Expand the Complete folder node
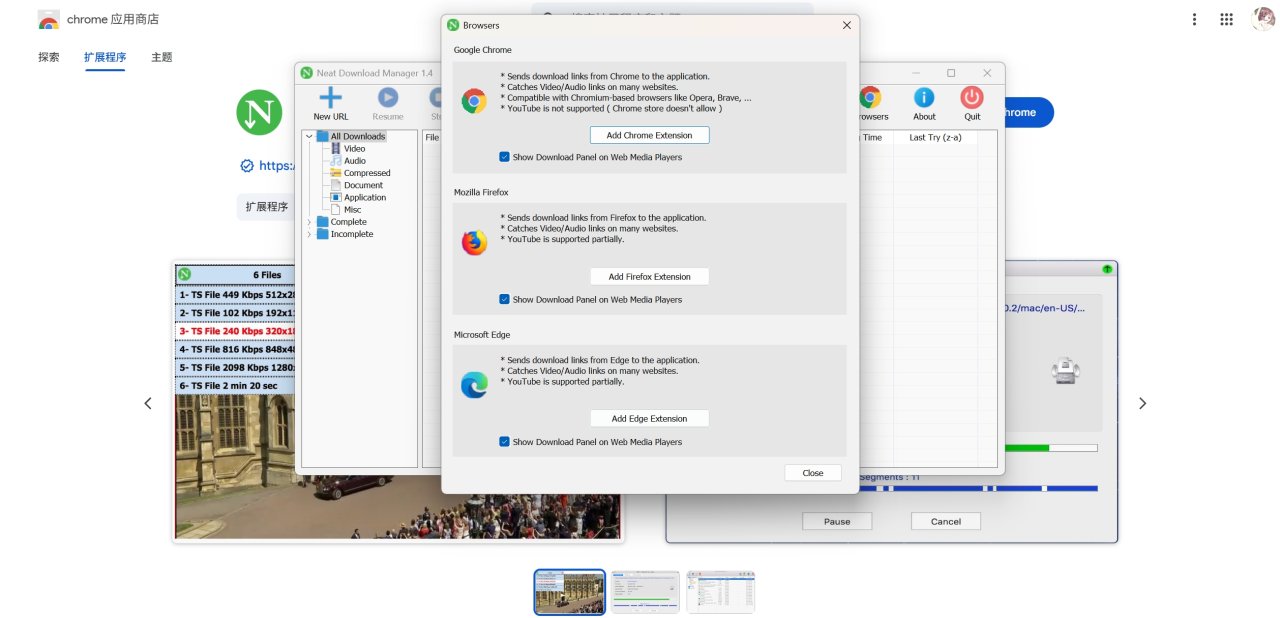 tap(309, 222)
